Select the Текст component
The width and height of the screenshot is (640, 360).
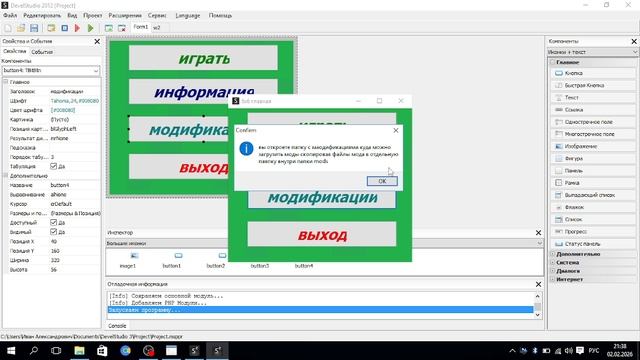(x=592, y=98)
